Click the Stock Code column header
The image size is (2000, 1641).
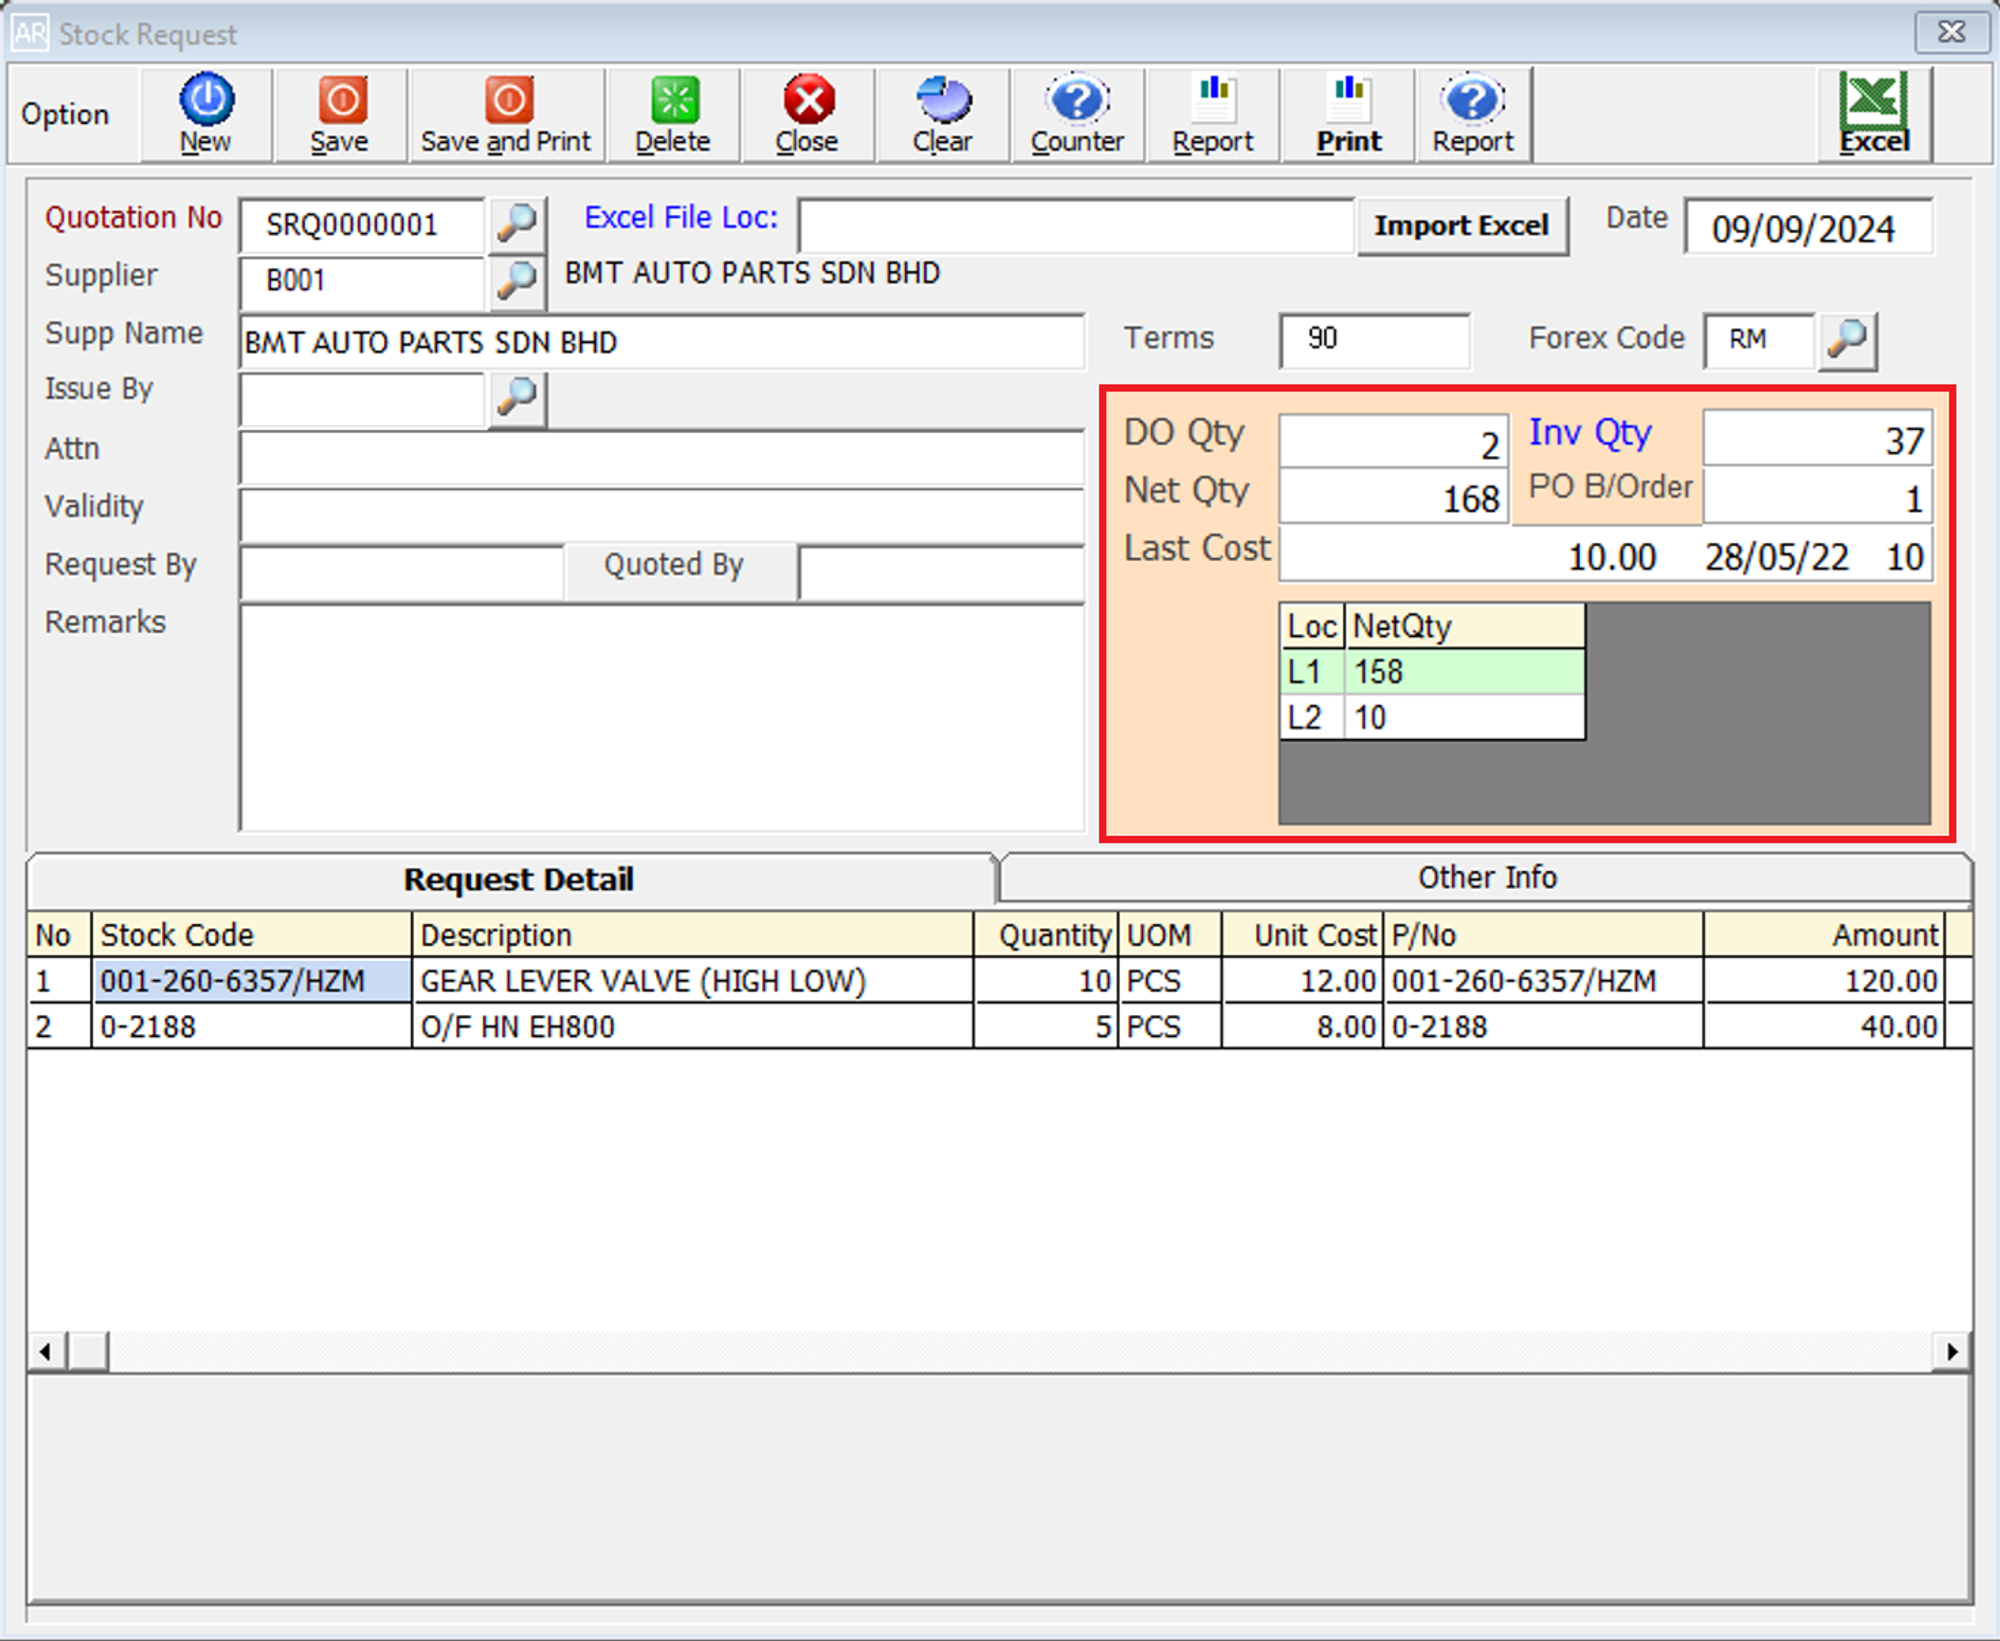click(251, 935)
